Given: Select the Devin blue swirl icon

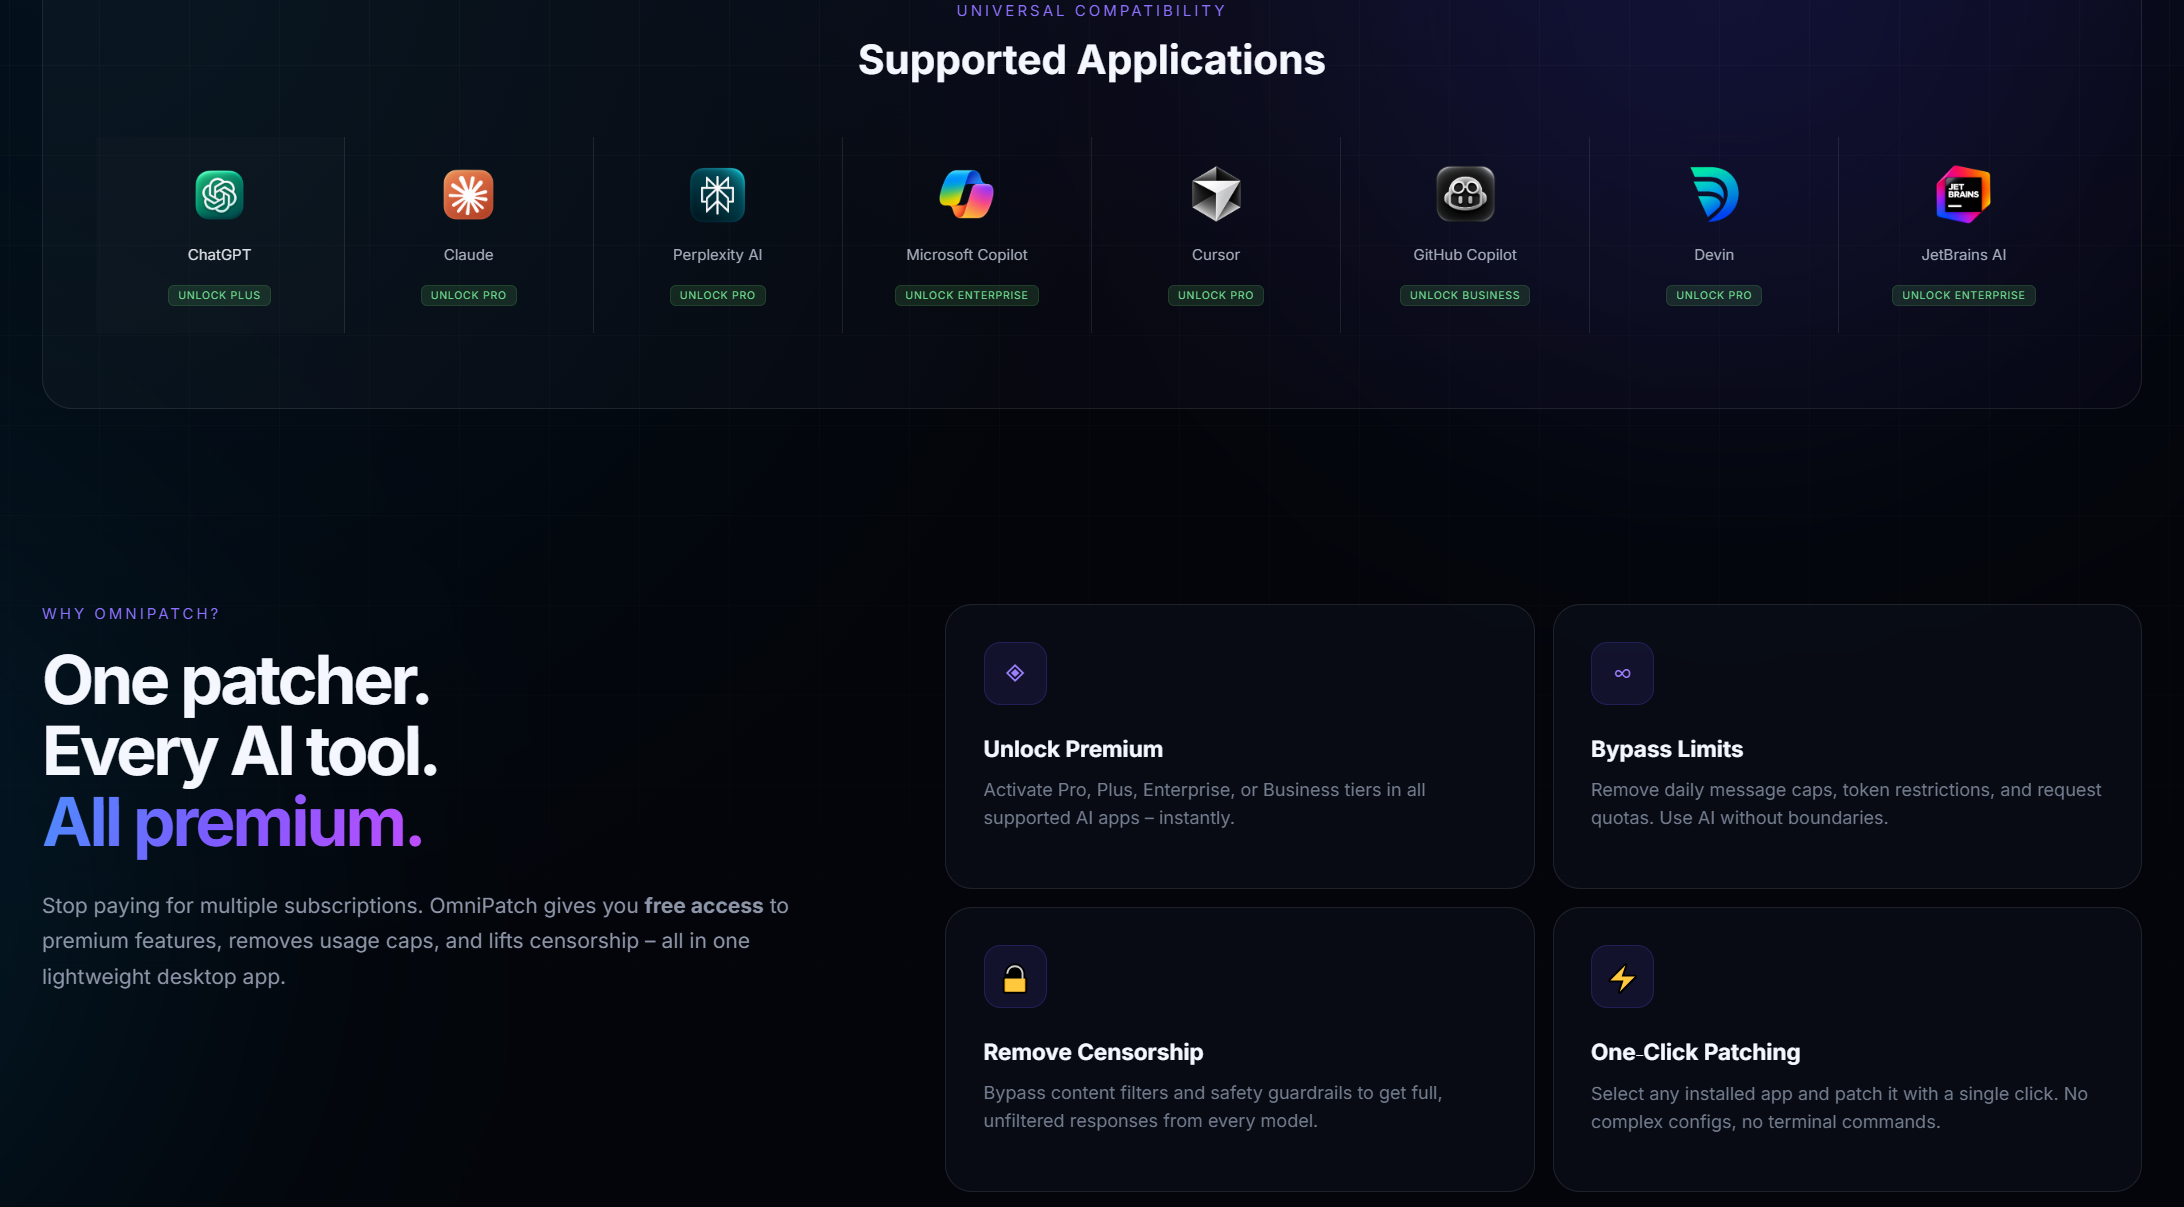Looking at the screenshot, I should tap(1714, 194).
